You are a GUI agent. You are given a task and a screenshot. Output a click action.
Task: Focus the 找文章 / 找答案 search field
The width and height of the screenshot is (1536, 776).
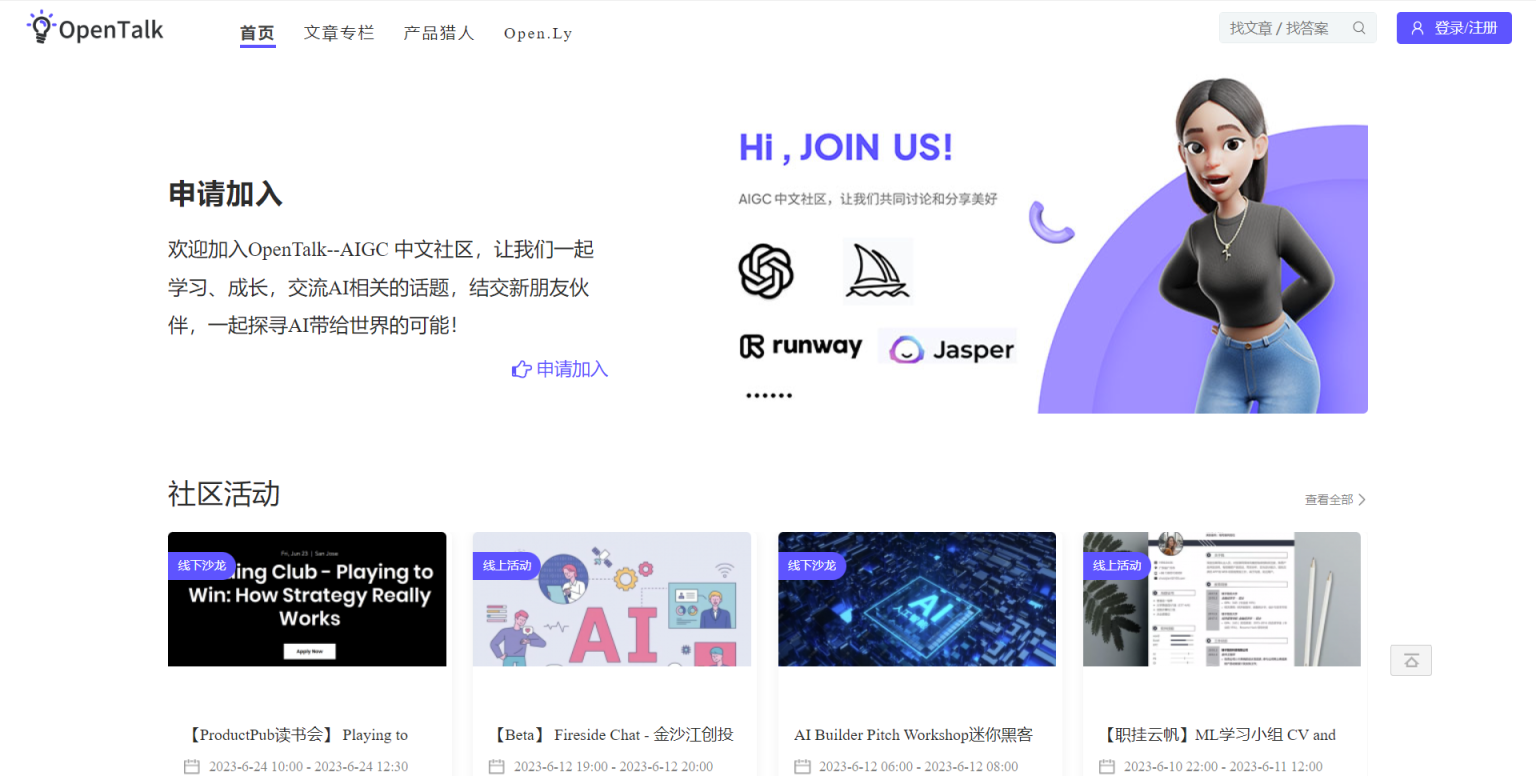(x=1284, y=28)
